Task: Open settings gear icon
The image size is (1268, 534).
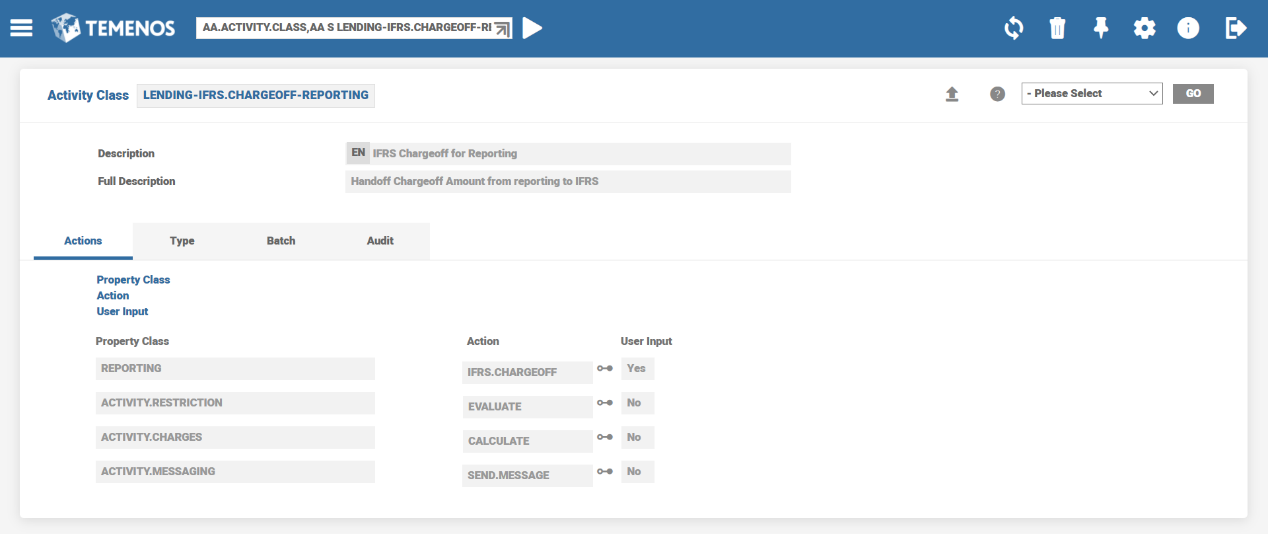Action: (1144, 28)
